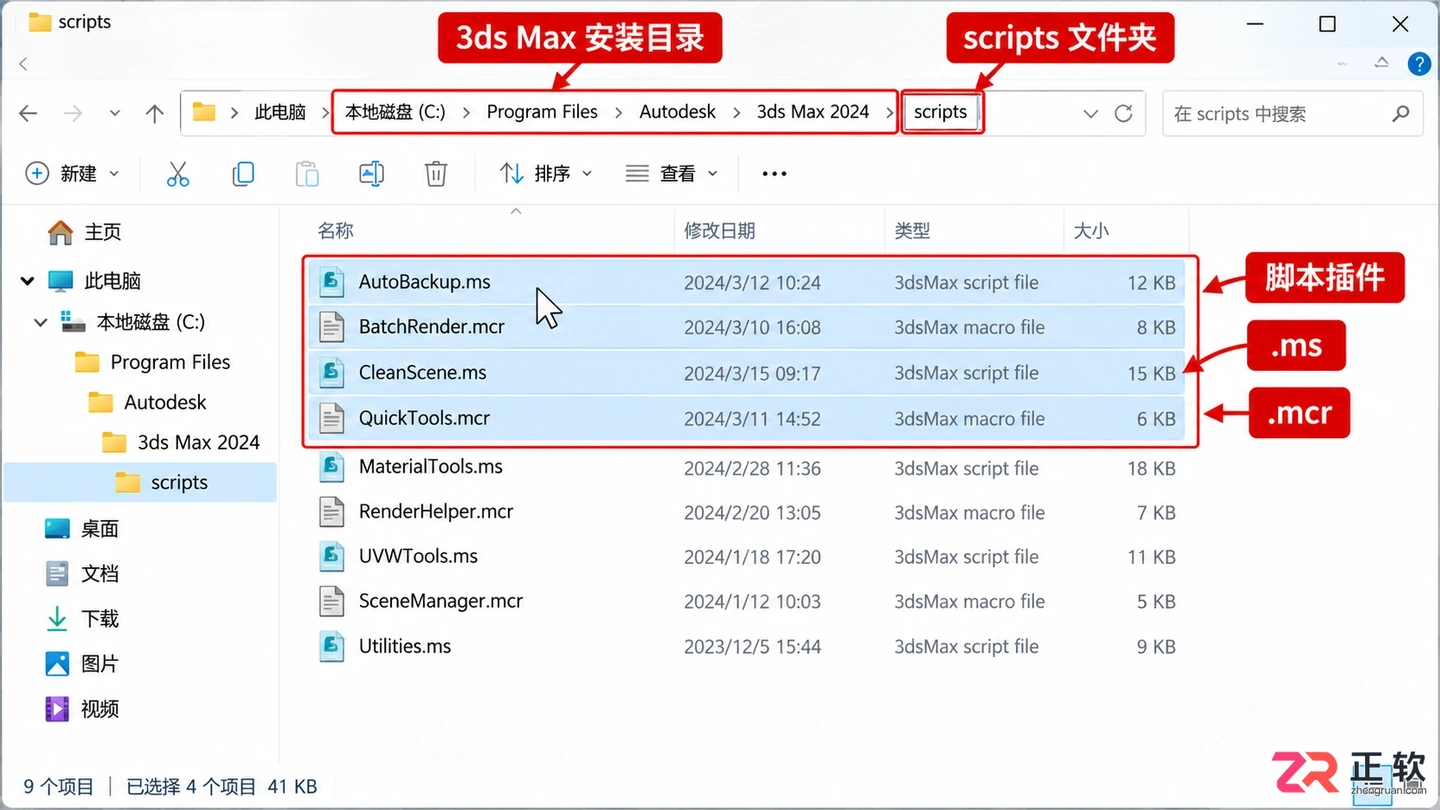
Task: Click 3ds Max 2024 in address path
Action: point(813,112)
